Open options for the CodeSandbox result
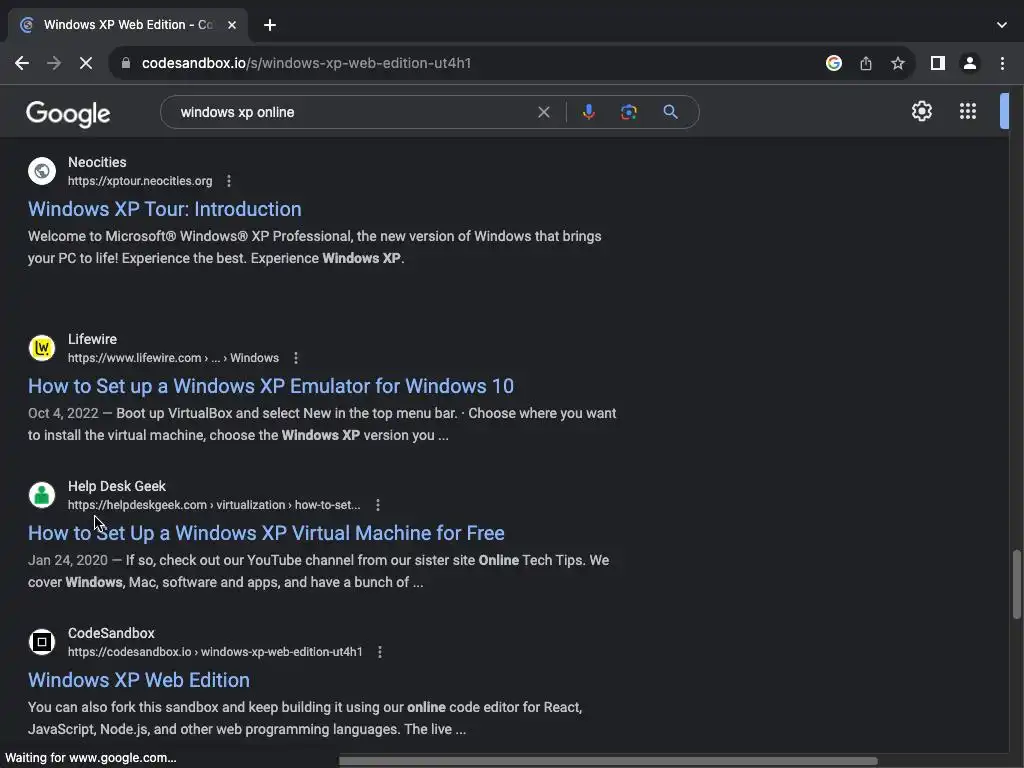This screenshot has height=768, width=1024. point(379,652)
